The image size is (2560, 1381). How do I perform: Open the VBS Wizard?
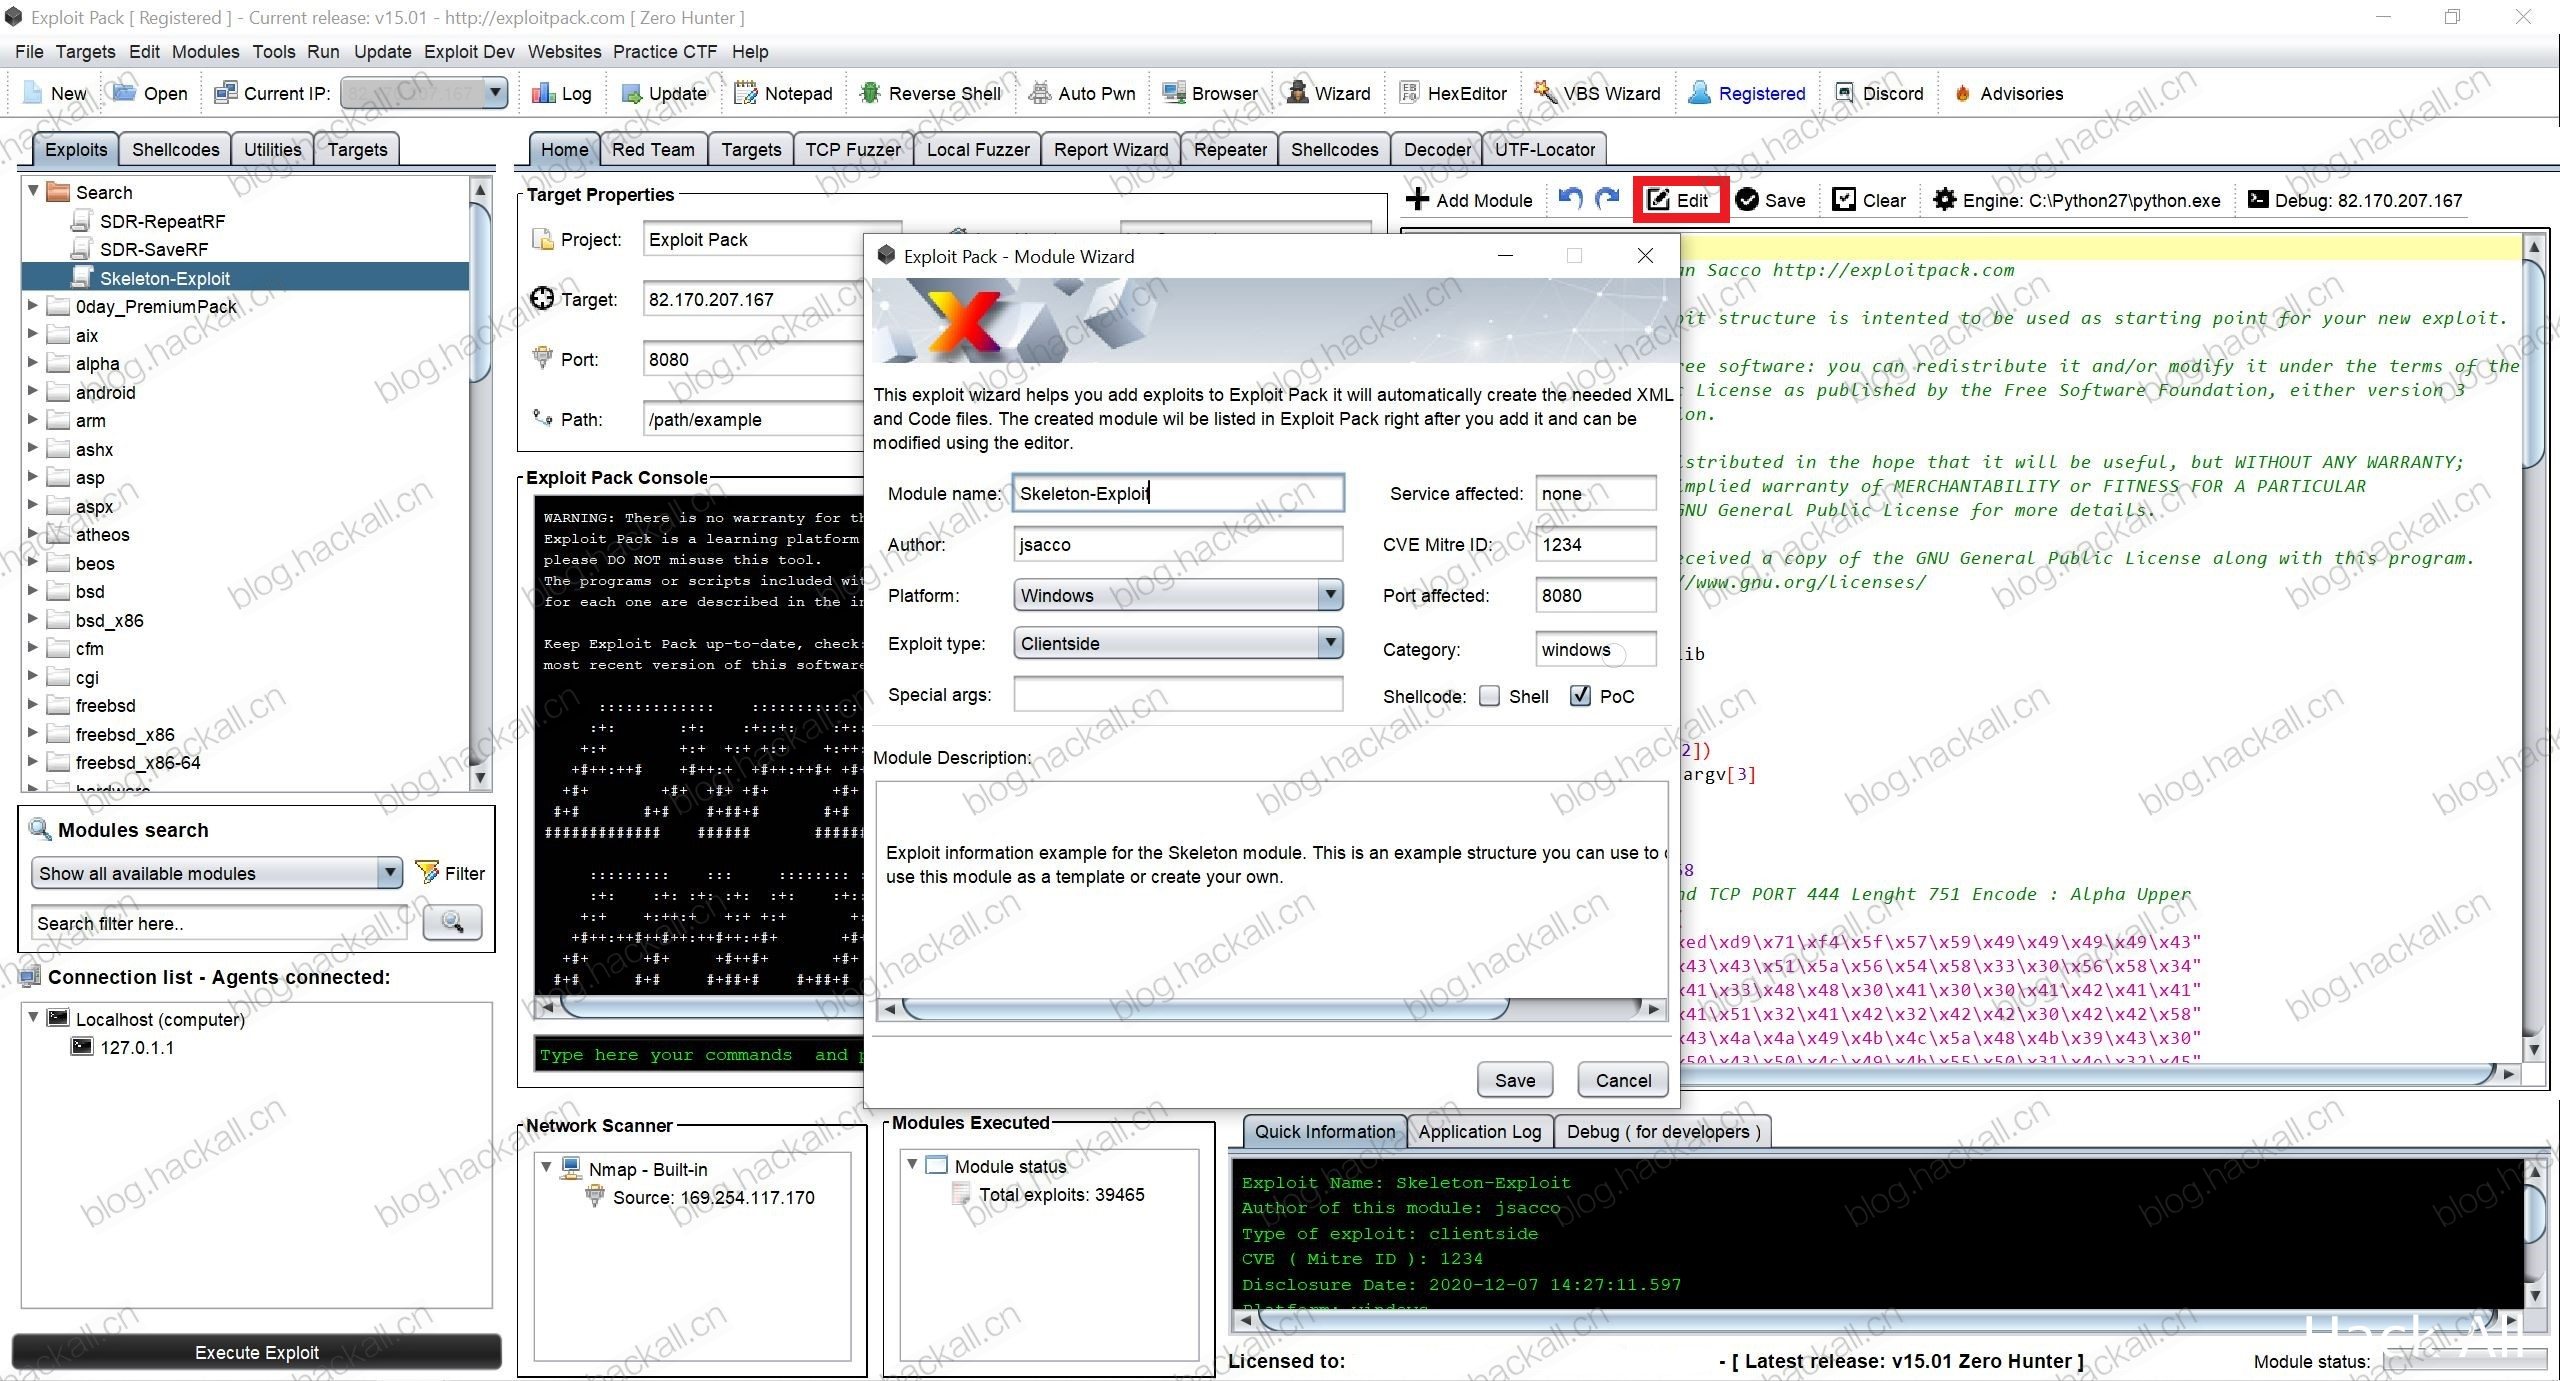[x=1597, y=93]
